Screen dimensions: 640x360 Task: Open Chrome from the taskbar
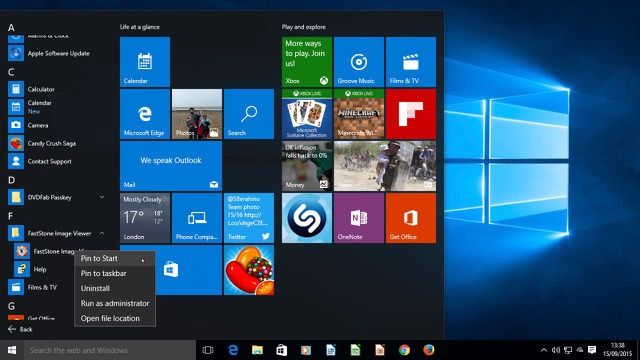point(404,350)
